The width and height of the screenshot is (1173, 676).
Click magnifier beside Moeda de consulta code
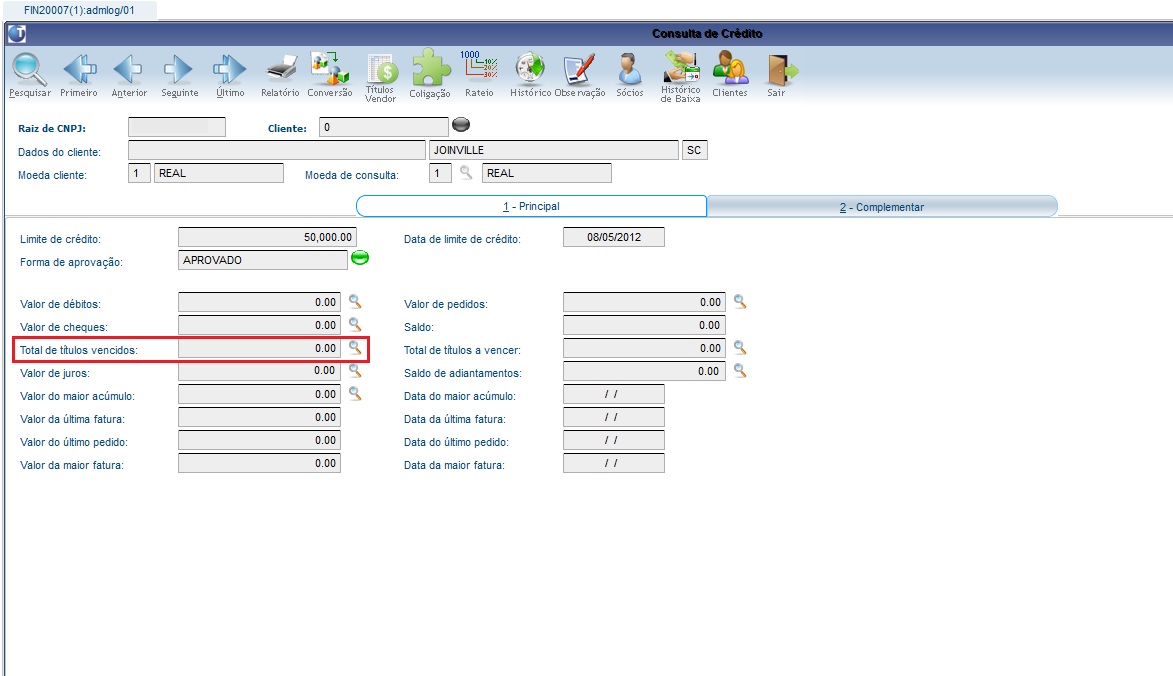click(466, 173)
